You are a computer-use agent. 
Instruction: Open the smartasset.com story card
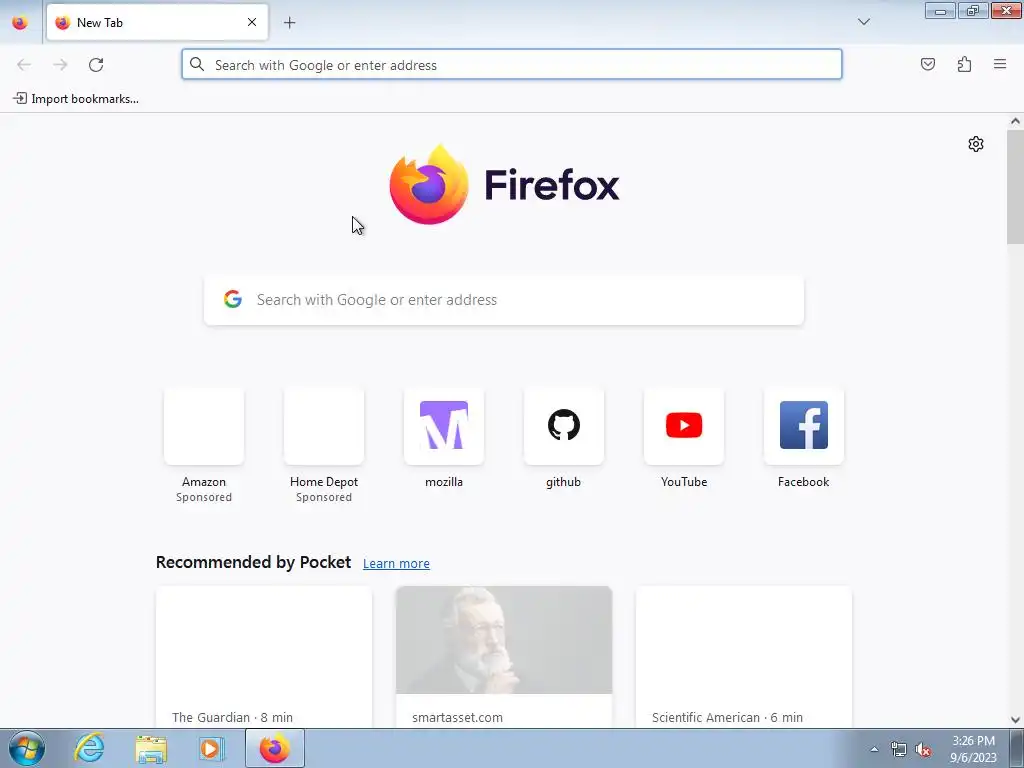(x=504, y=657)
